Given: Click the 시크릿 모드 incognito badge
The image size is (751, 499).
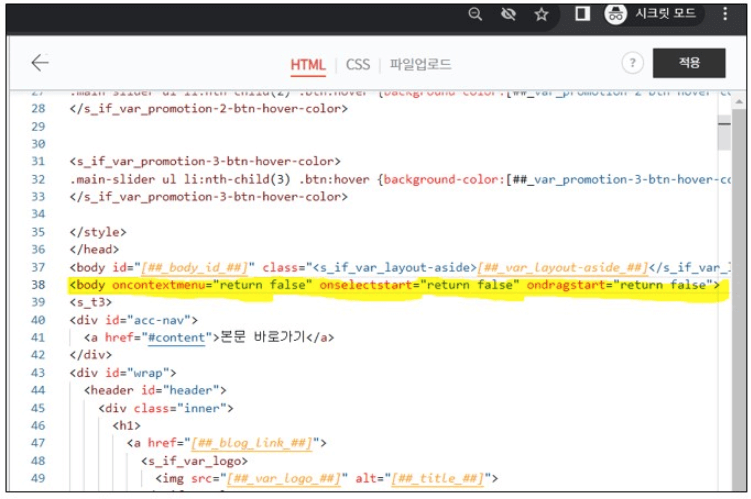Looking at the screenshot, I should click(653, 13).
